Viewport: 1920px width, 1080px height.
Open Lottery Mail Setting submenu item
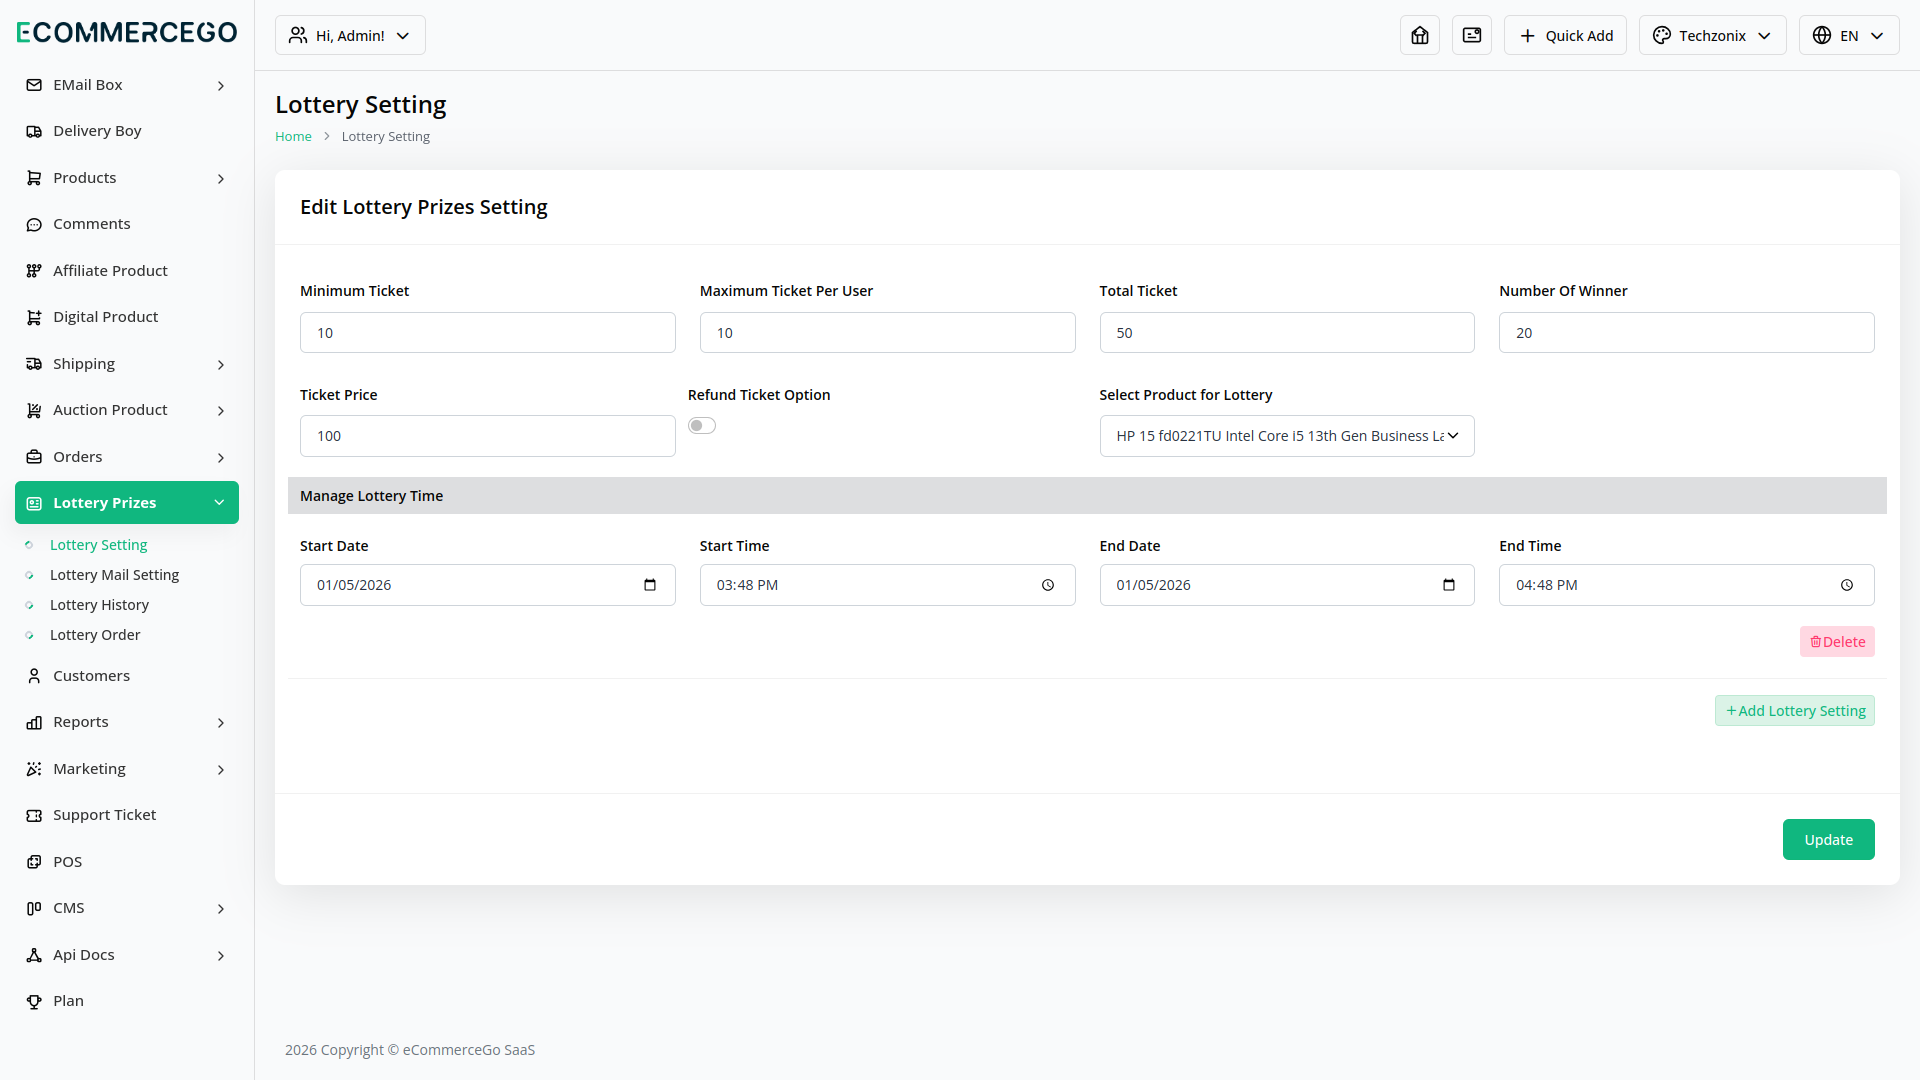point(114,575)
